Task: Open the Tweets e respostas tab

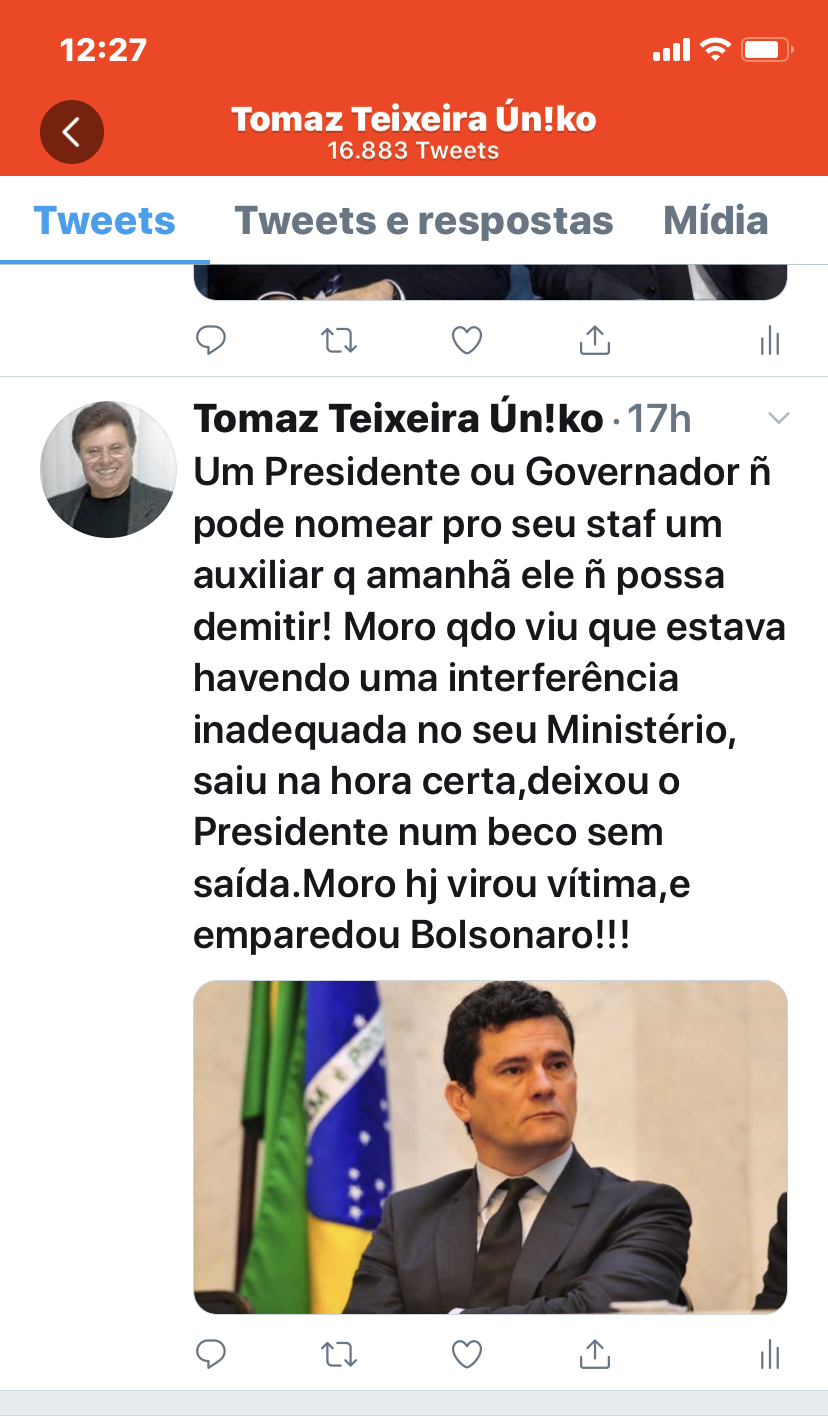Action: click(x=423, y=220)
